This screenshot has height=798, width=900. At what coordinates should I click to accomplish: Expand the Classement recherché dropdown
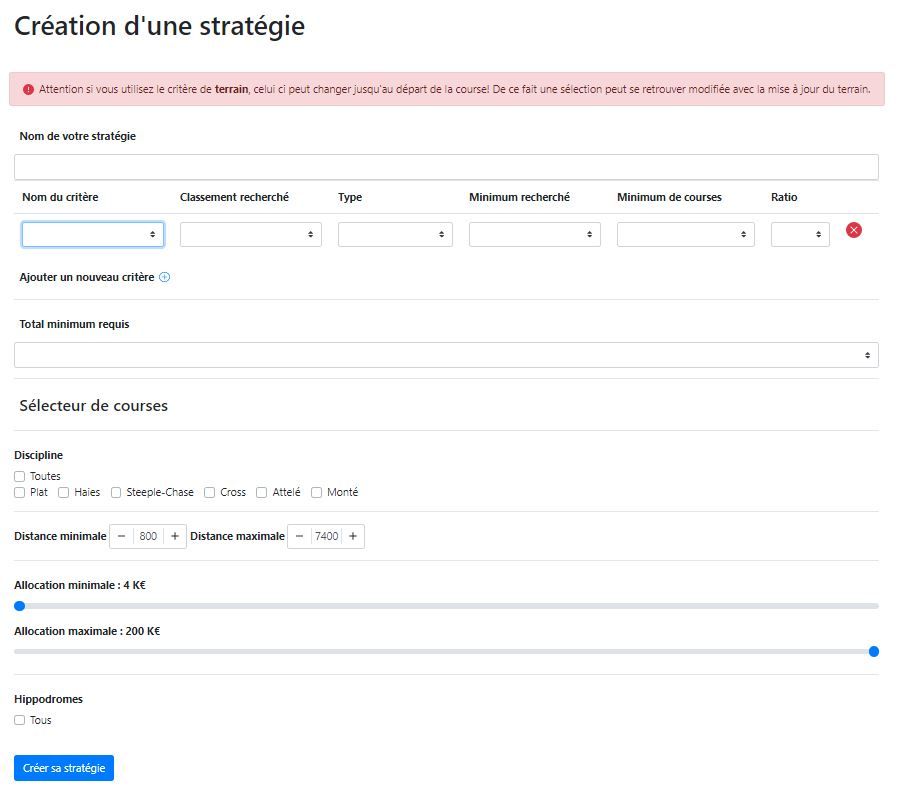[x=250, y=234]
